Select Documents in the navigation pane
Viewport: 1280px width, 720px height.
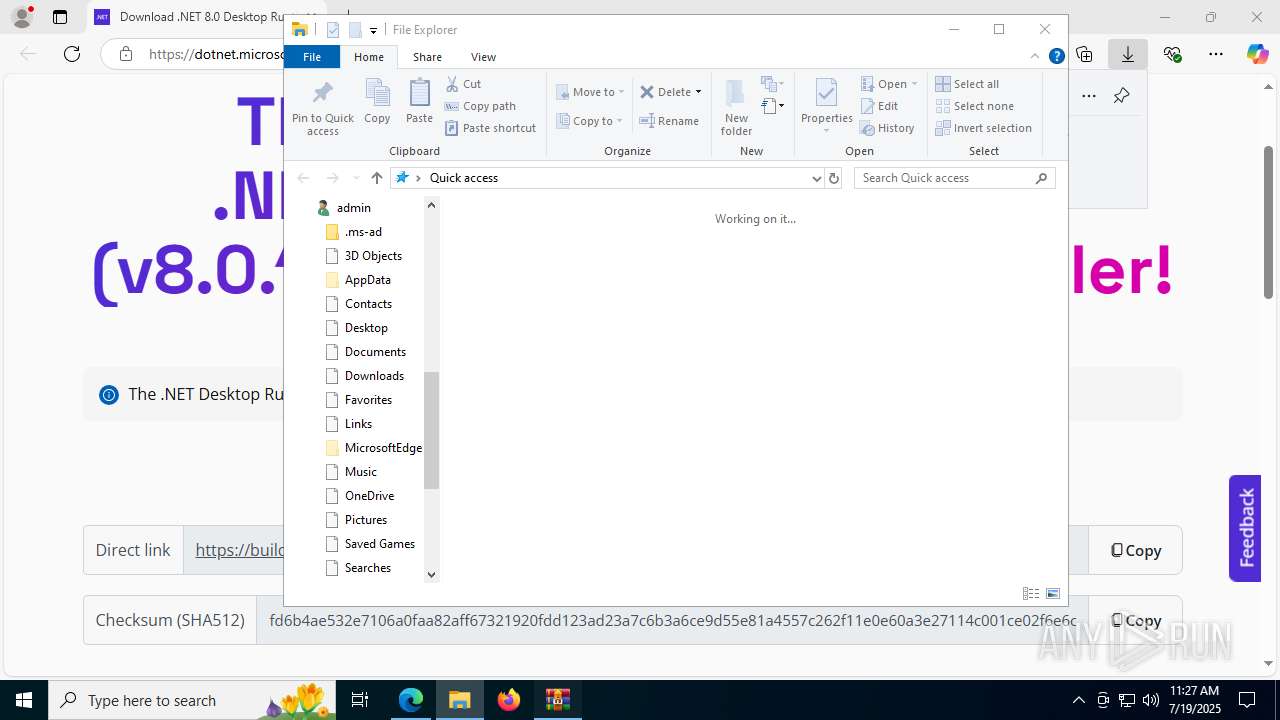pos(375,352)
